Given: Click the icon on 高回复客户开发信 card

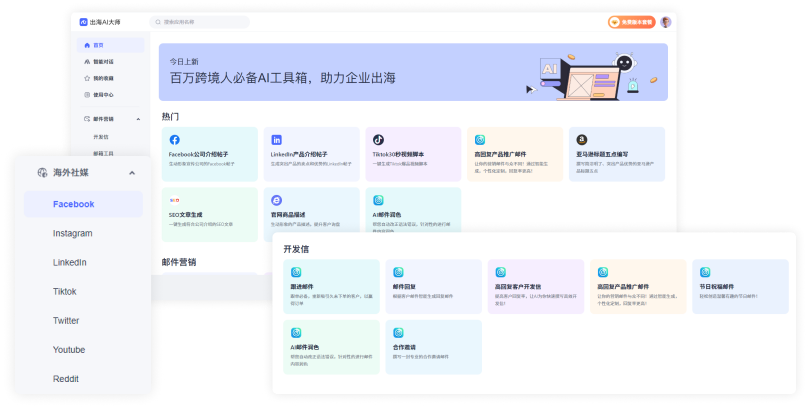Looking at the screenshot, I should [x=500, y=272].
